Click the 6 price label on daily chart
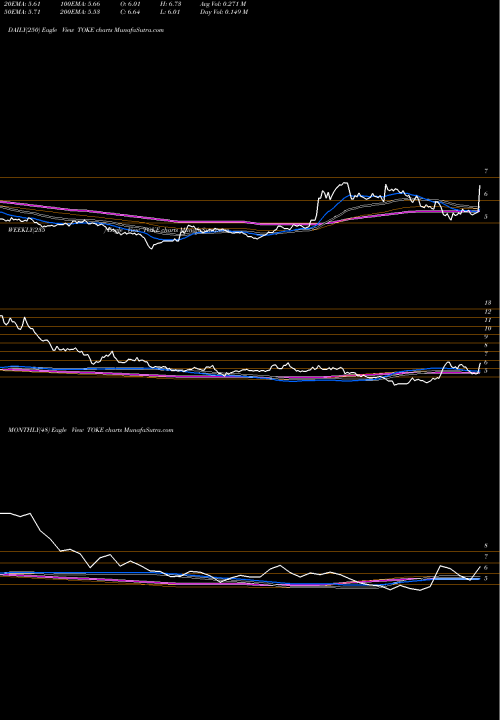 [x=486, y=194]
